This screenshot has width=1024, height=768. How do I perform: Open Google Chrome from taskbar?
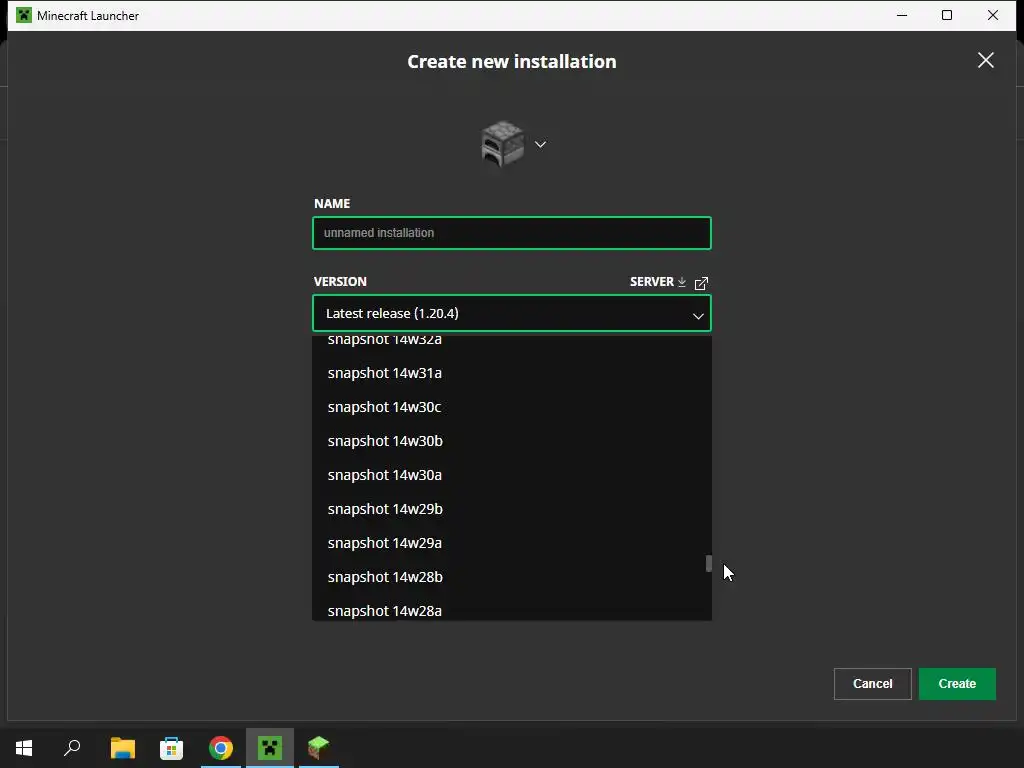(221, 748)
